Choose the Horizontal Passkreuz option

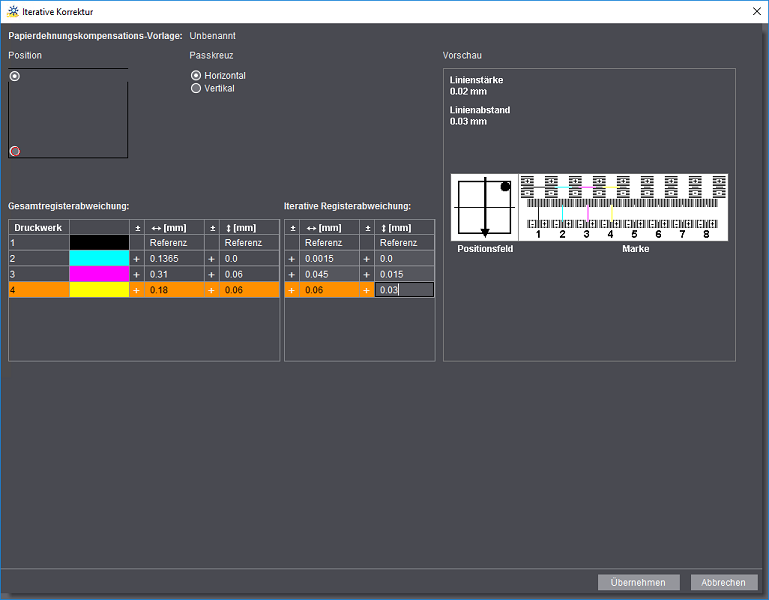coord(196,75)
